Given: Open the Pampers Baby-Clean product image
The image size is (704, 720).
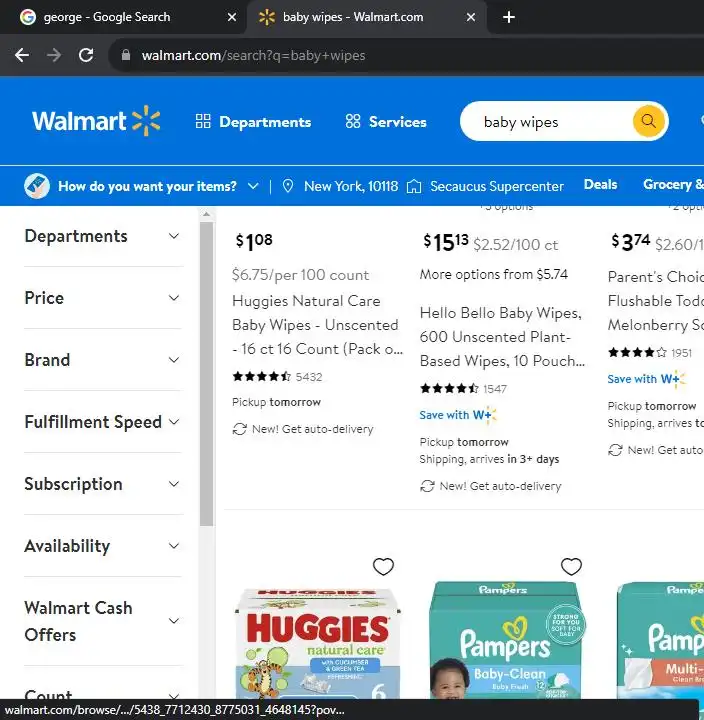Looking at the screenshot, I should point(506,640).
